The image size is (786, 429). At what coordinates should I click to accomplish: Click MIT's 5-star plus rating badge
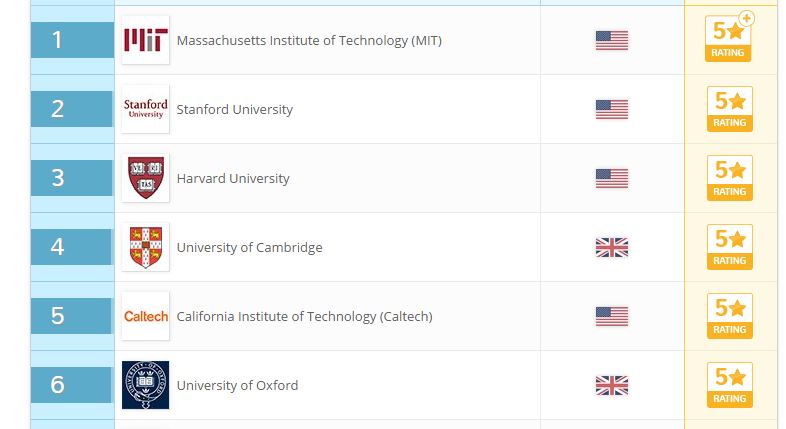pyautogui.click(x=728, y=40)
